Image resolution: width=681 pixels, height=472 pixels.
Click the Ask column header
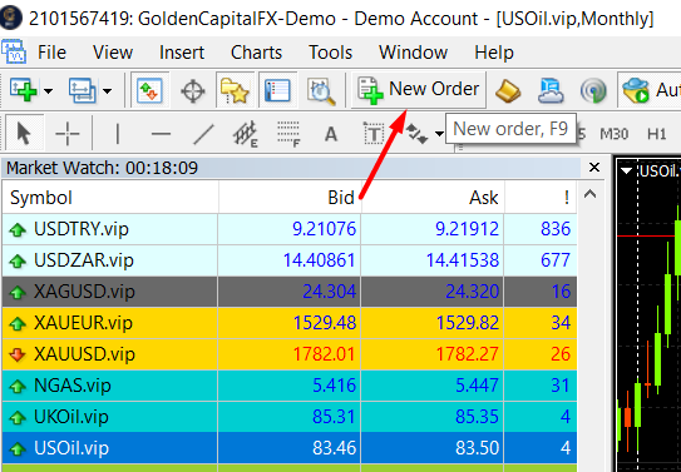pos(433,198)
